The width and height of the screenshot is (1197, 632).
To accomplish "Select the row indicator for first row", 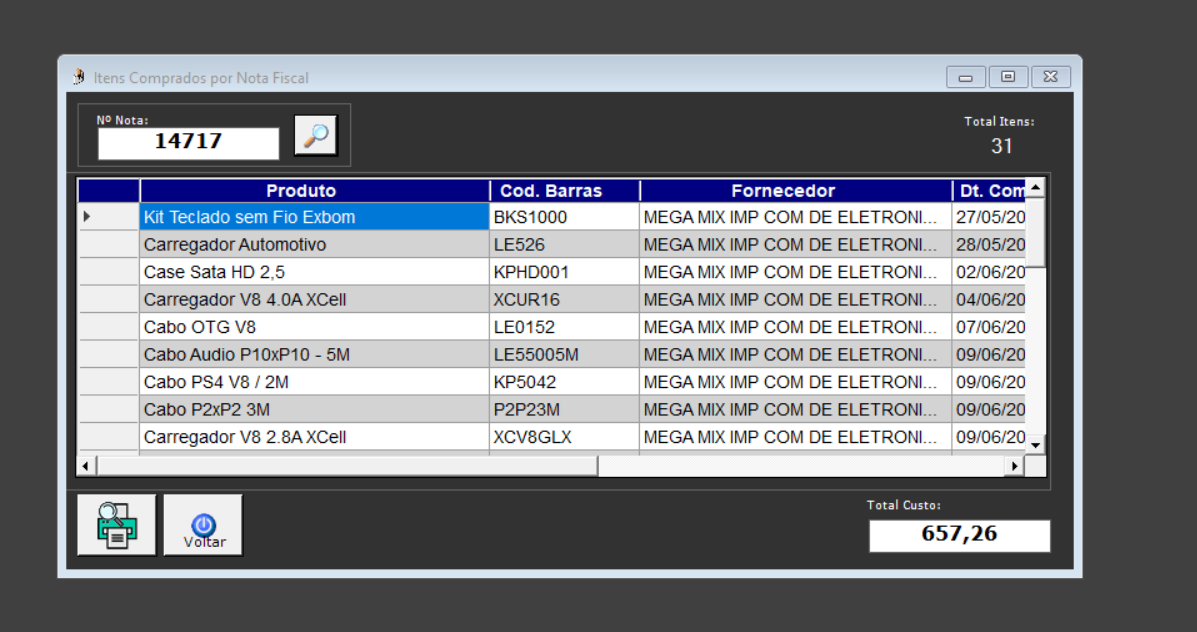I will tap(109, 217).
